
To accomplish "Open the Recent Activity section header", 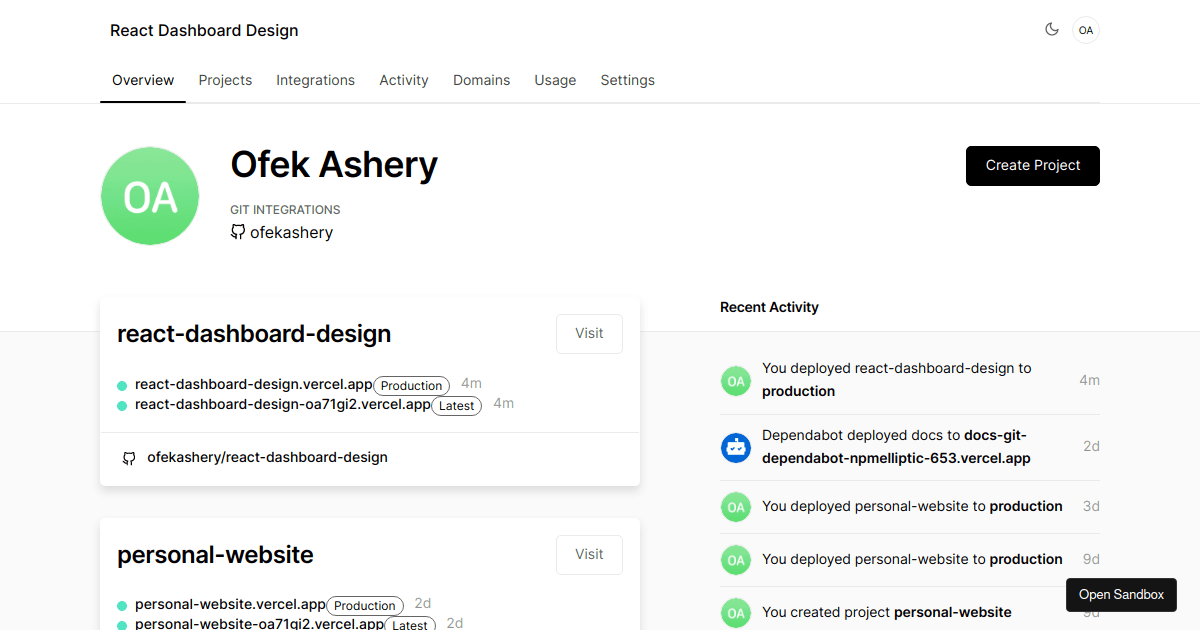I will point(769,307).
